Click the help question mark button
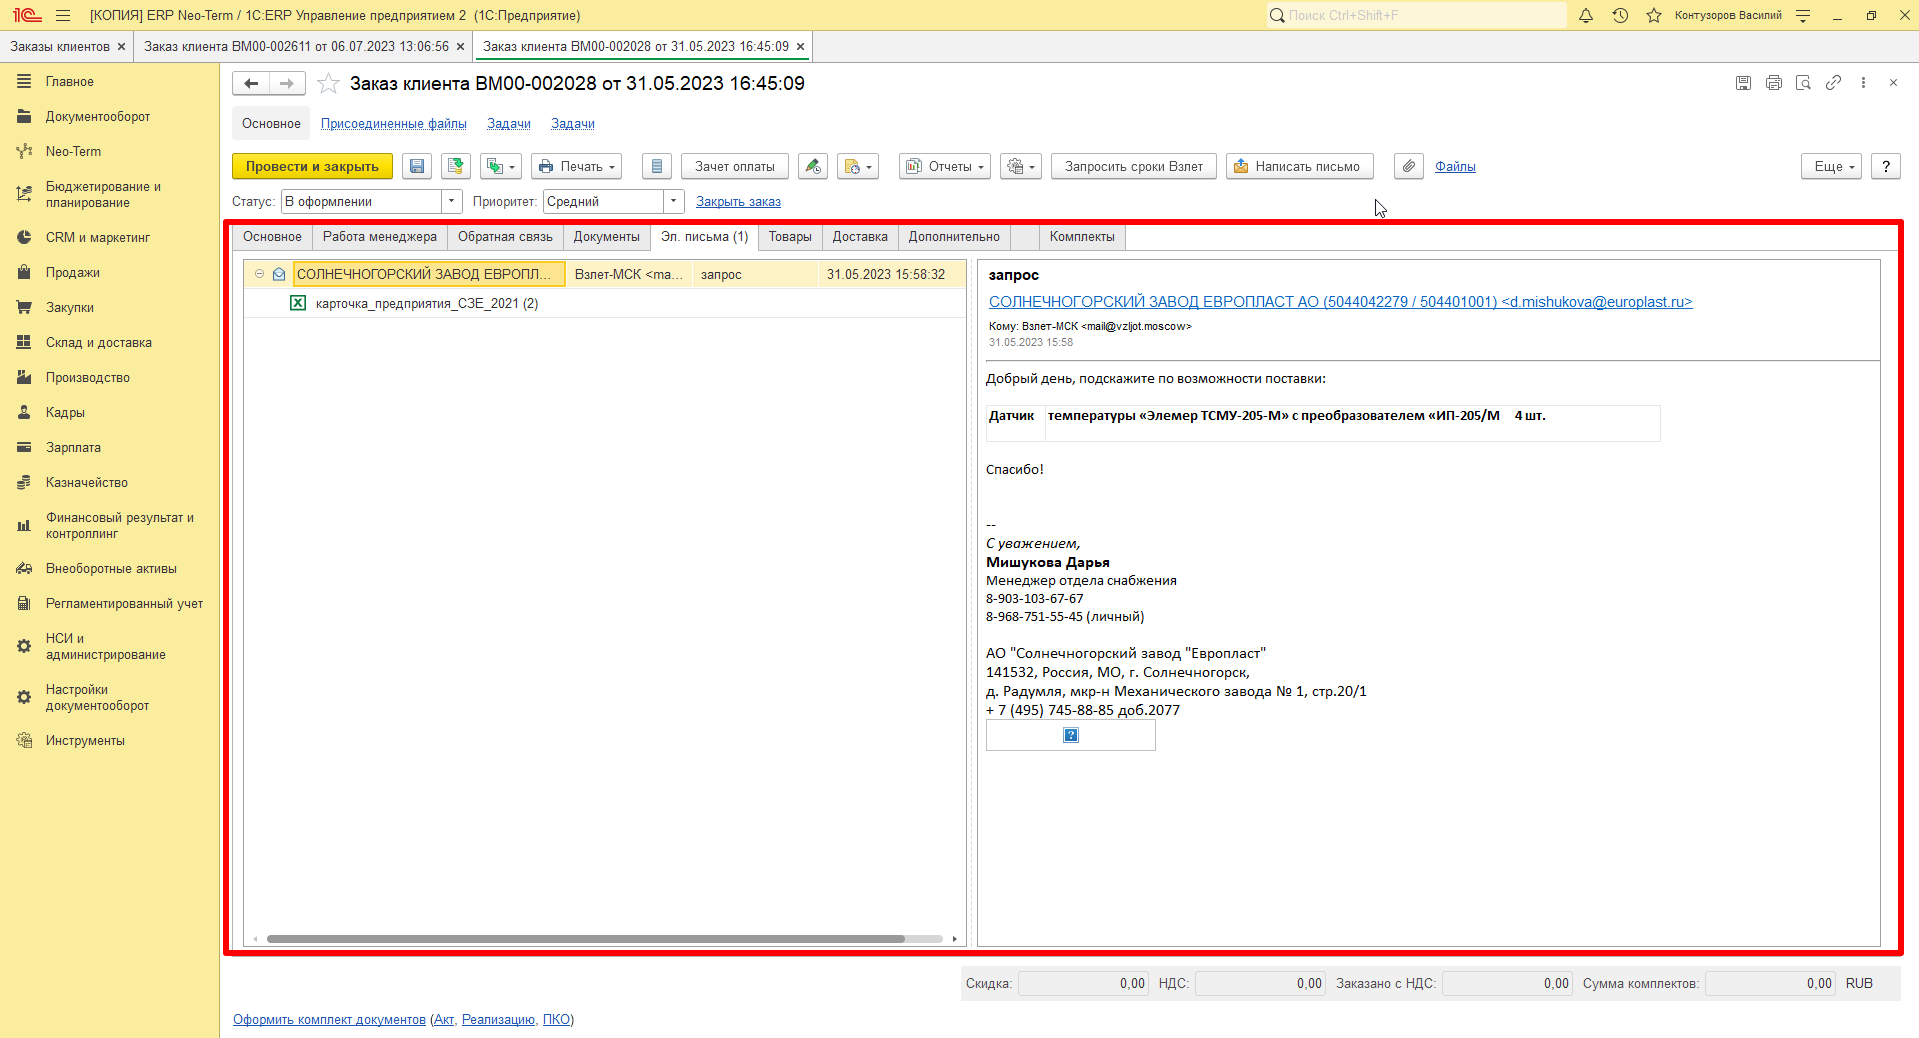The image size is (1919, 1038). pyautogui.click(x=1886, y=167)
